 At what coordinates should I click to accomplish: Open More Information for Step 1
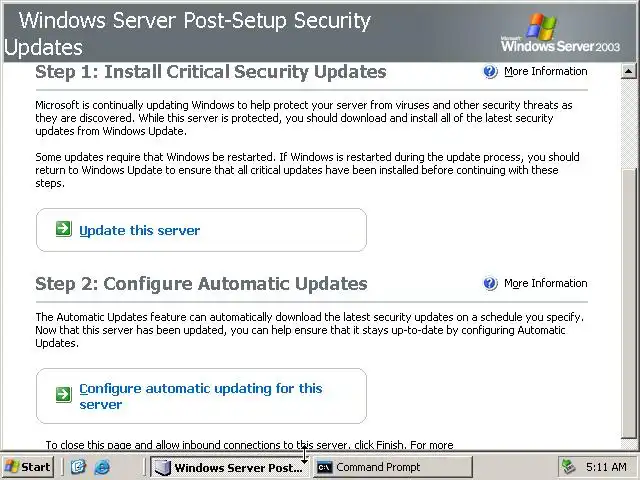(545, 72)
